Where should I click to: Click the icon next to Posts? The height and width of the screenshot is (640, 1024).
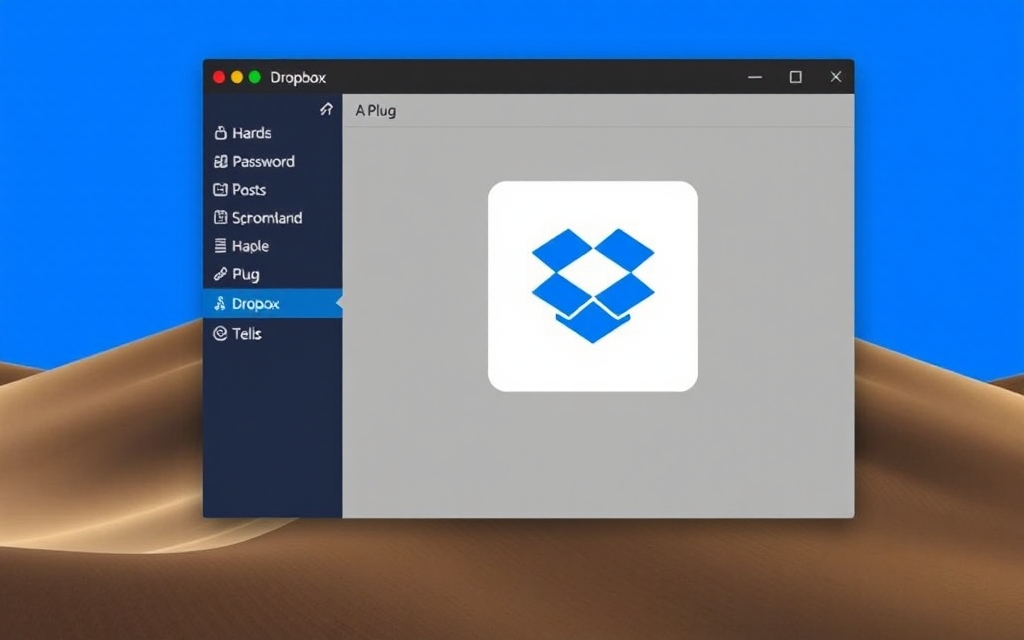(220, 189)
